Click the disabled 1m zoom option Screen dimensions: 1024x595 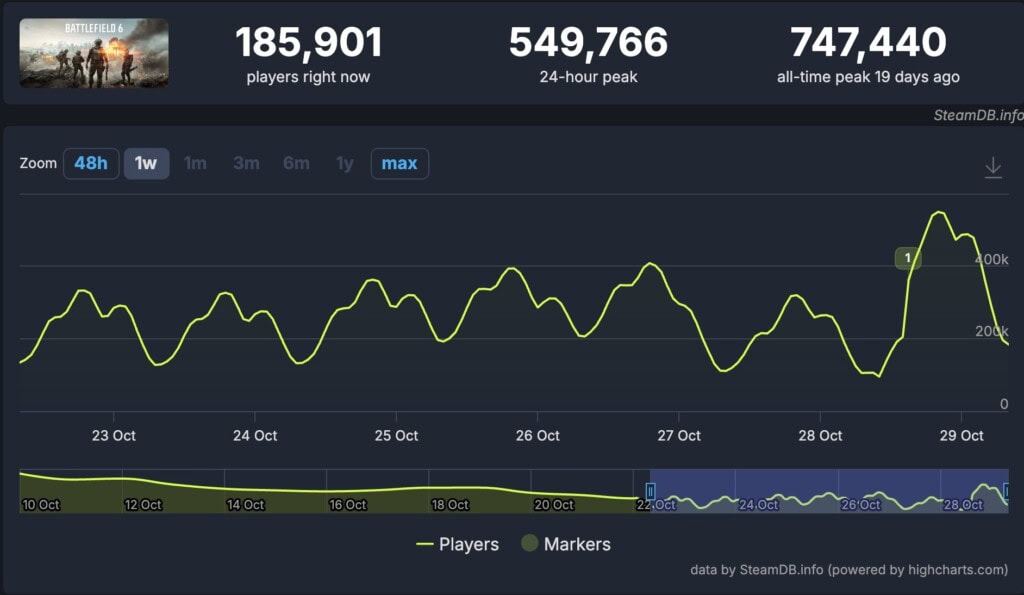pyautogui.click(x=195, y=163)
